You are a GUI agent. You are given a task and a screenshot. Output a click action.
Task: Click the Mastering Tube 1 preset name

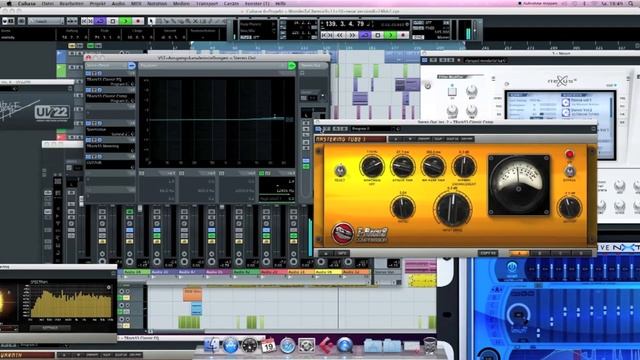[x=351, y=139]
